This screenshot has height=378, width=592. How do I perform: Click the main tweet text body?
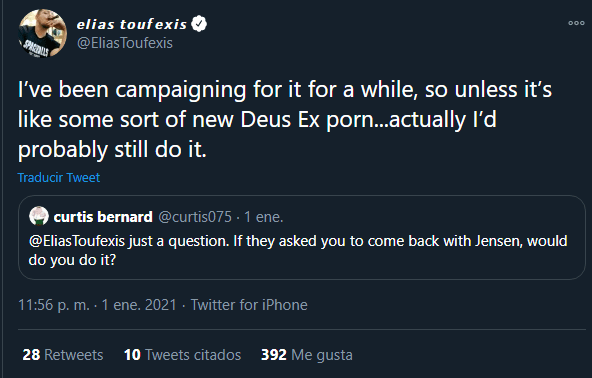click(x=285, y=119)
